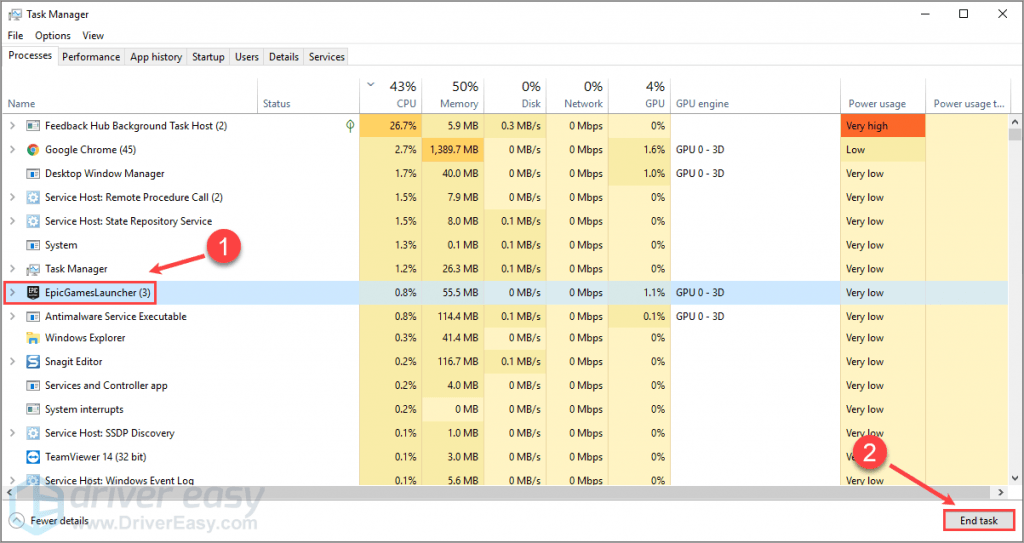Switch to the Startup tab
This screenshot has width=1024, height=543.
[208, 57]
